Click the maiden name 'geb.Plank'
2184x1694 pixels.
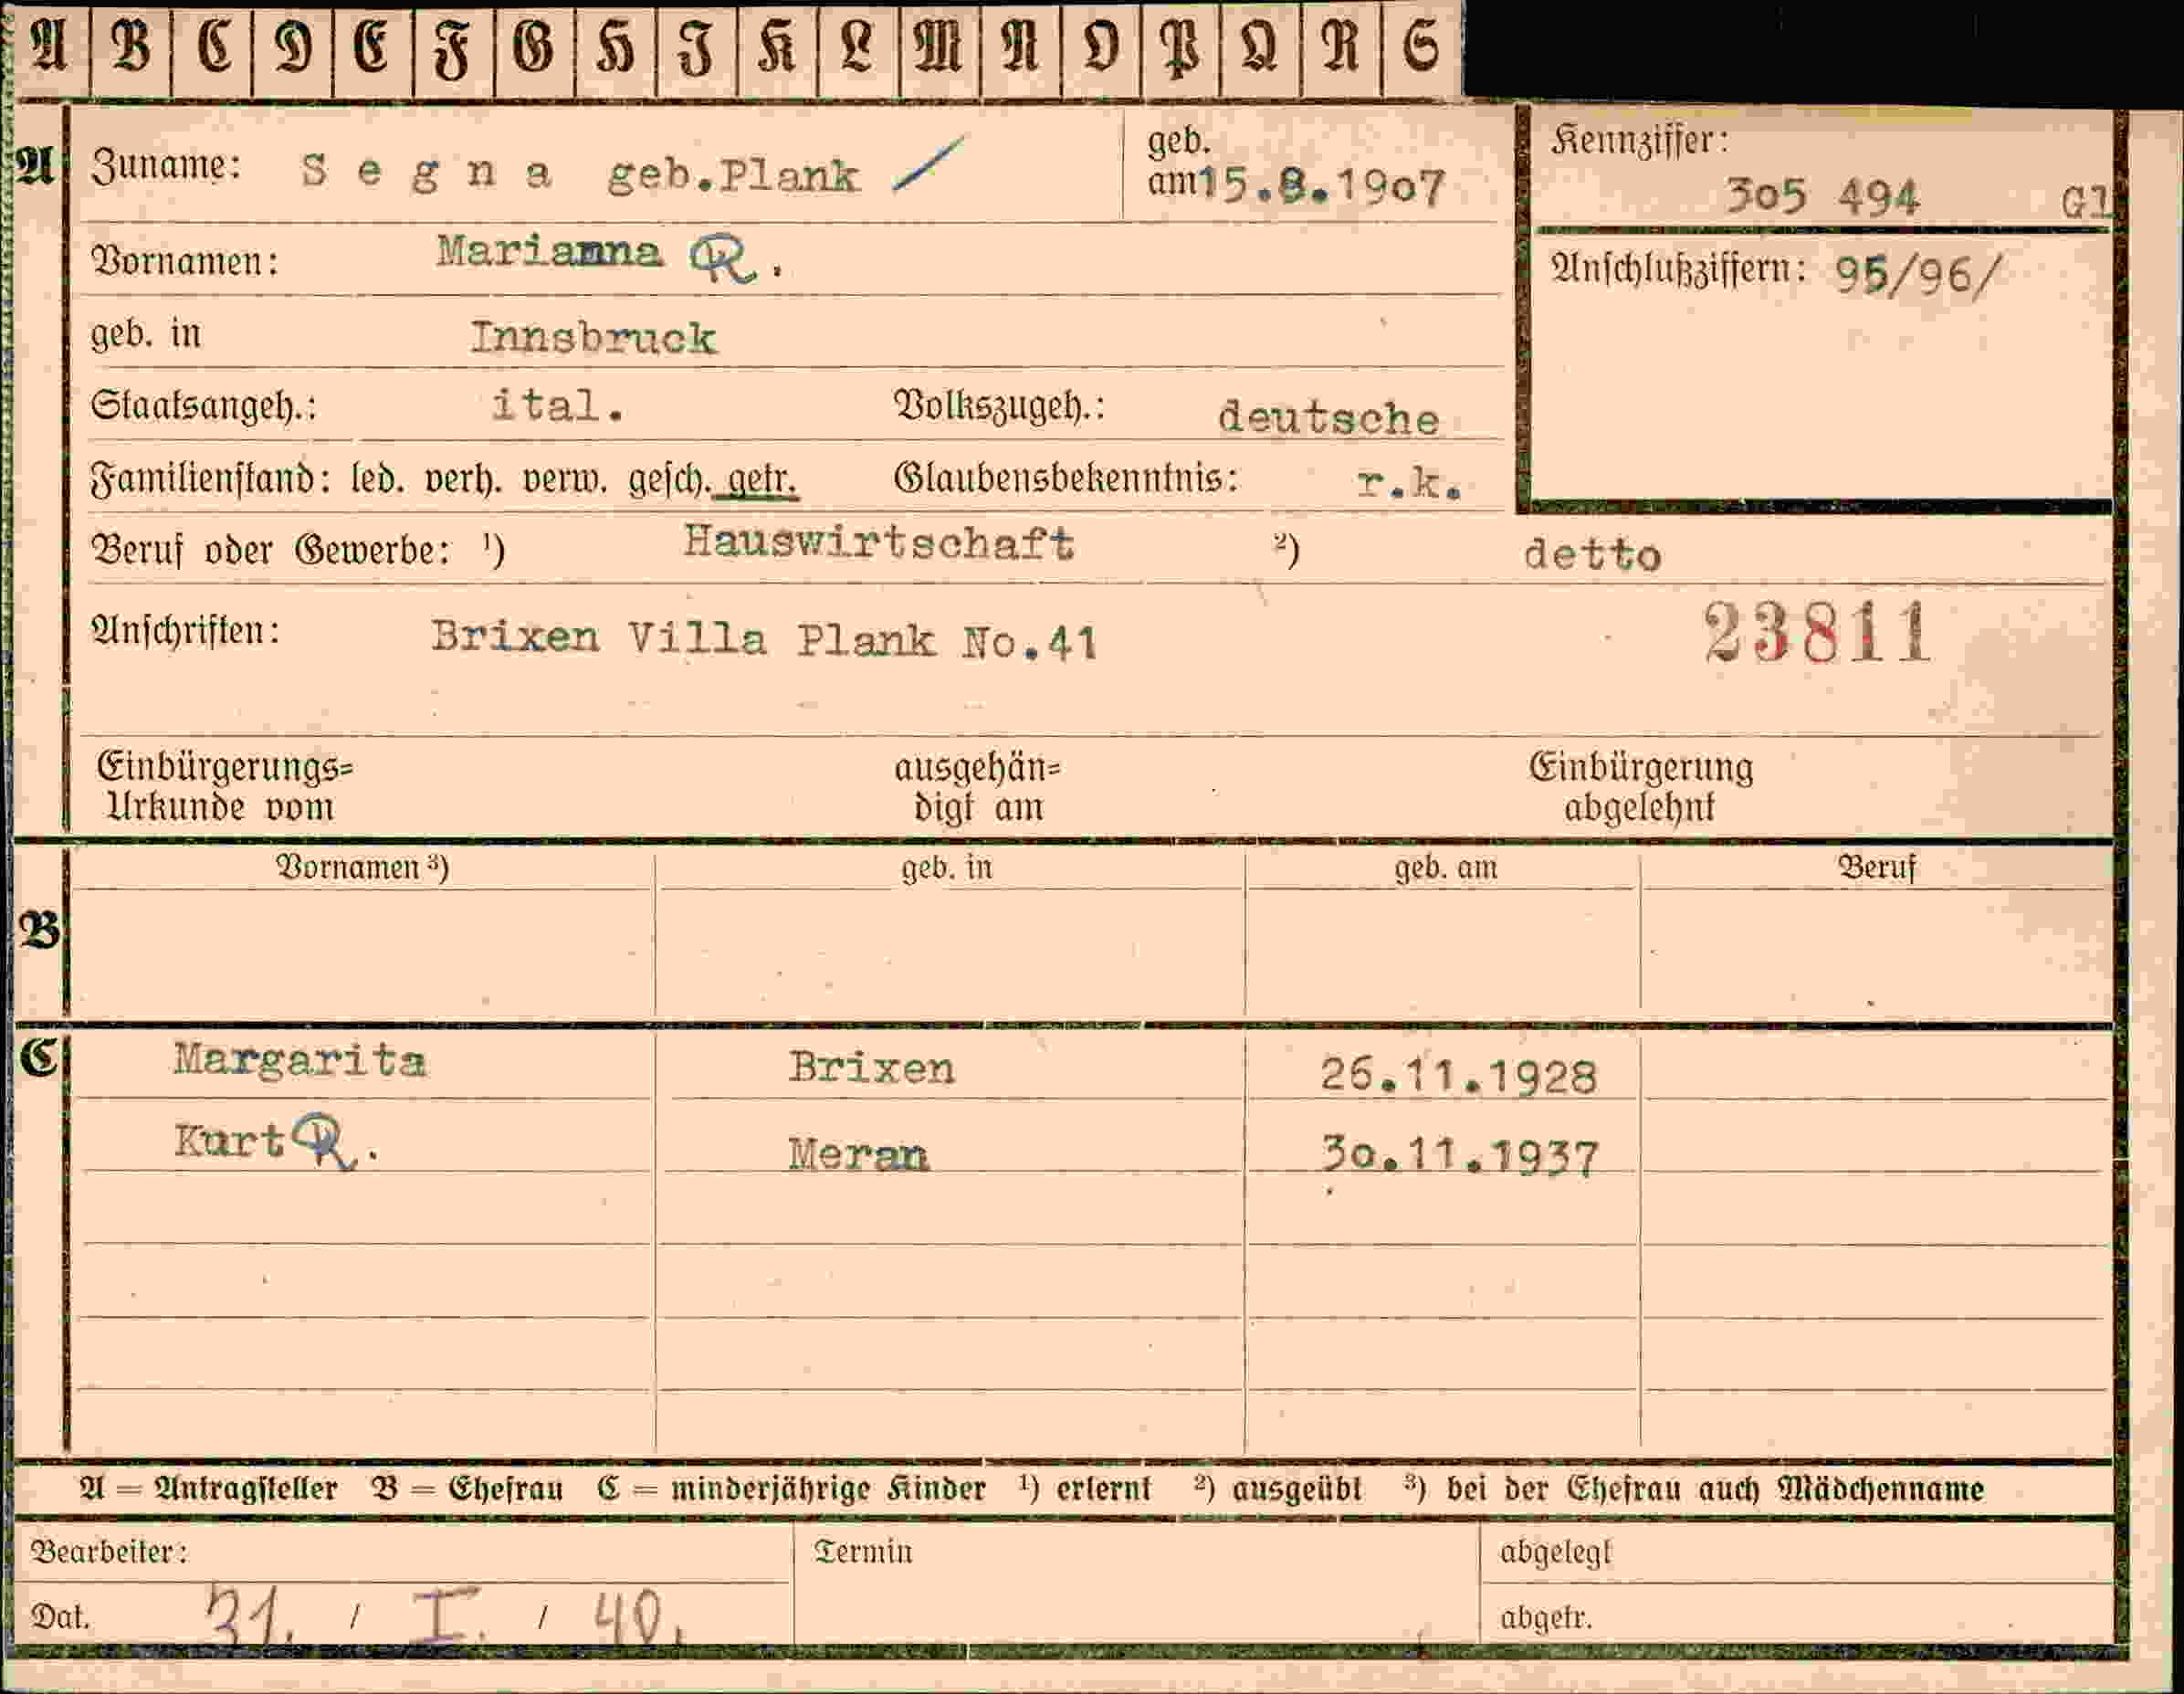pos(733,176)
